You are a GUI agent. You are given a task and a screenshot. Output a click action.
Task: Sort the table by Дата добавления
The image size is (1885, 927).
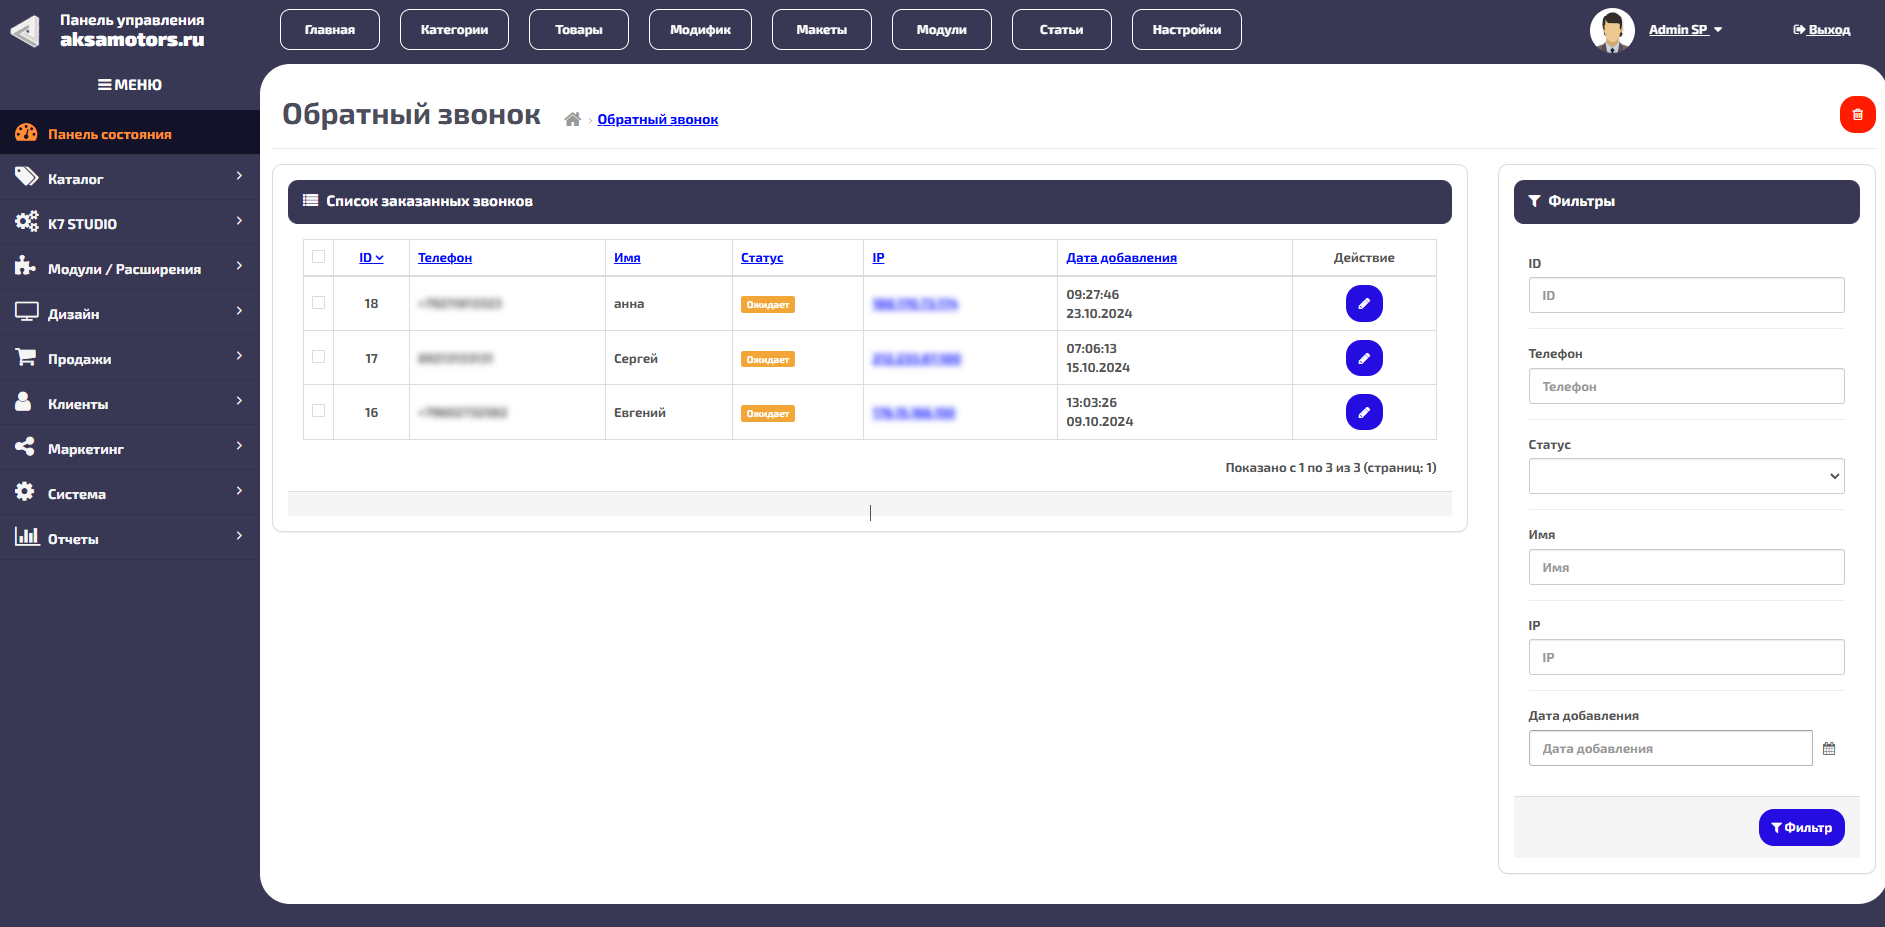click(x=1121, y=258)
